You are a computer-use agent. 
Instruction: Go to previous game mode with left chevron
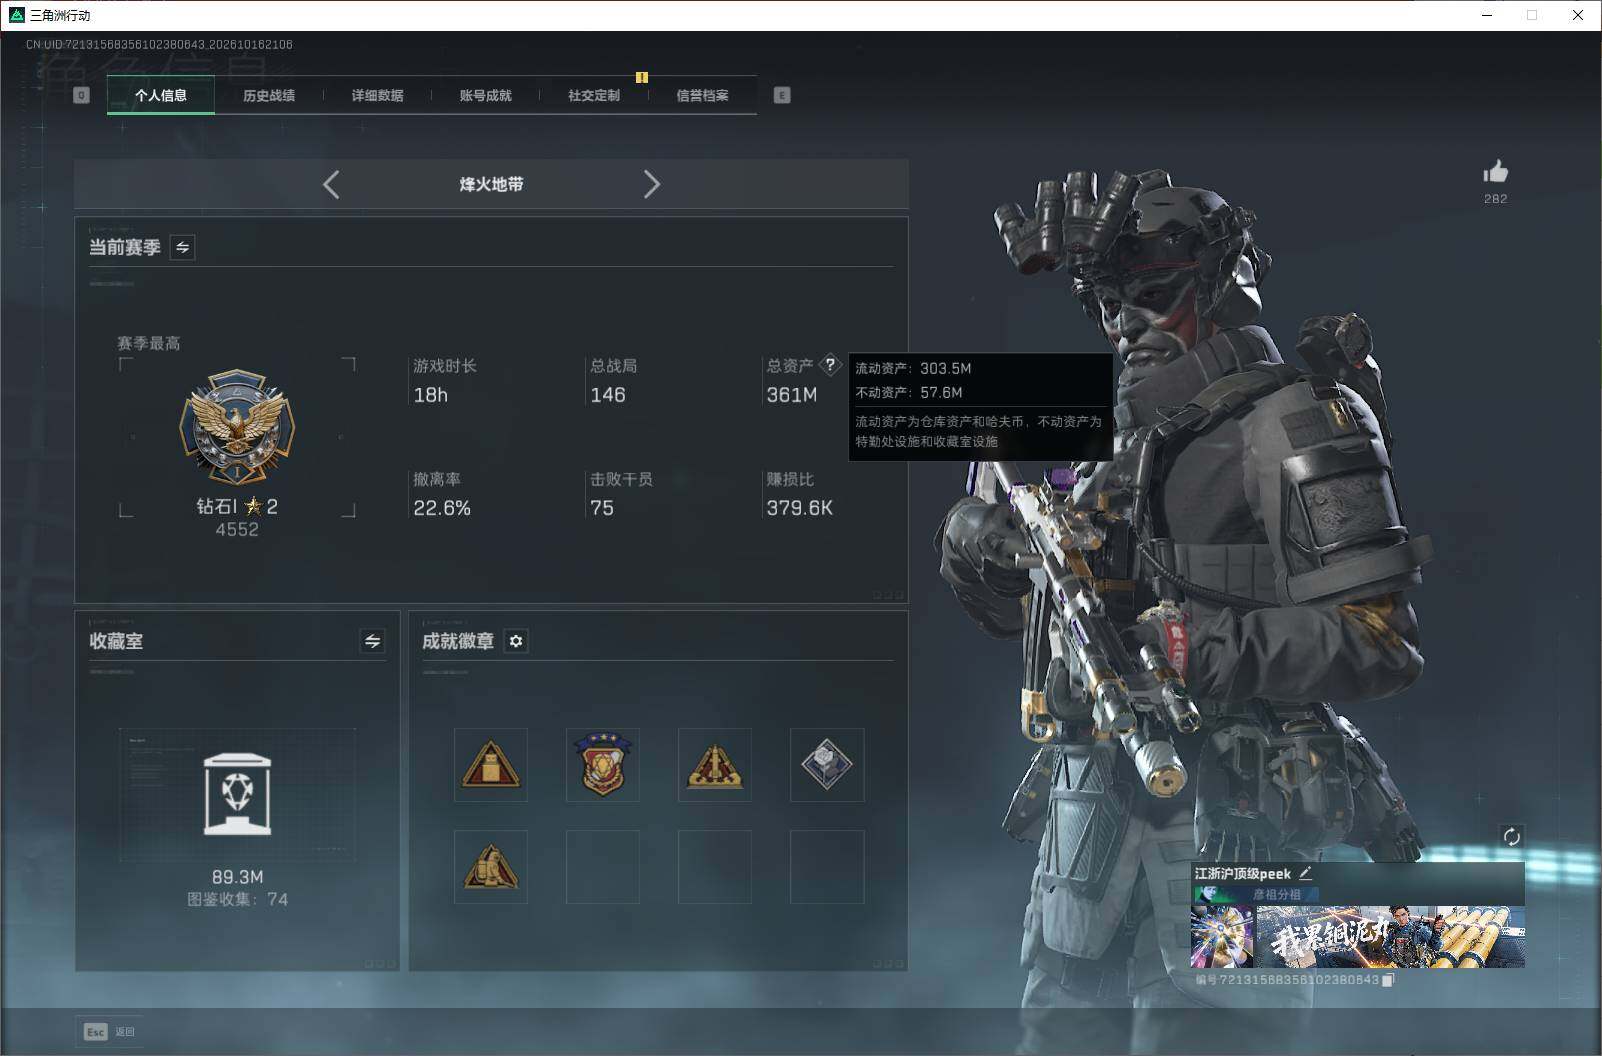332,184
